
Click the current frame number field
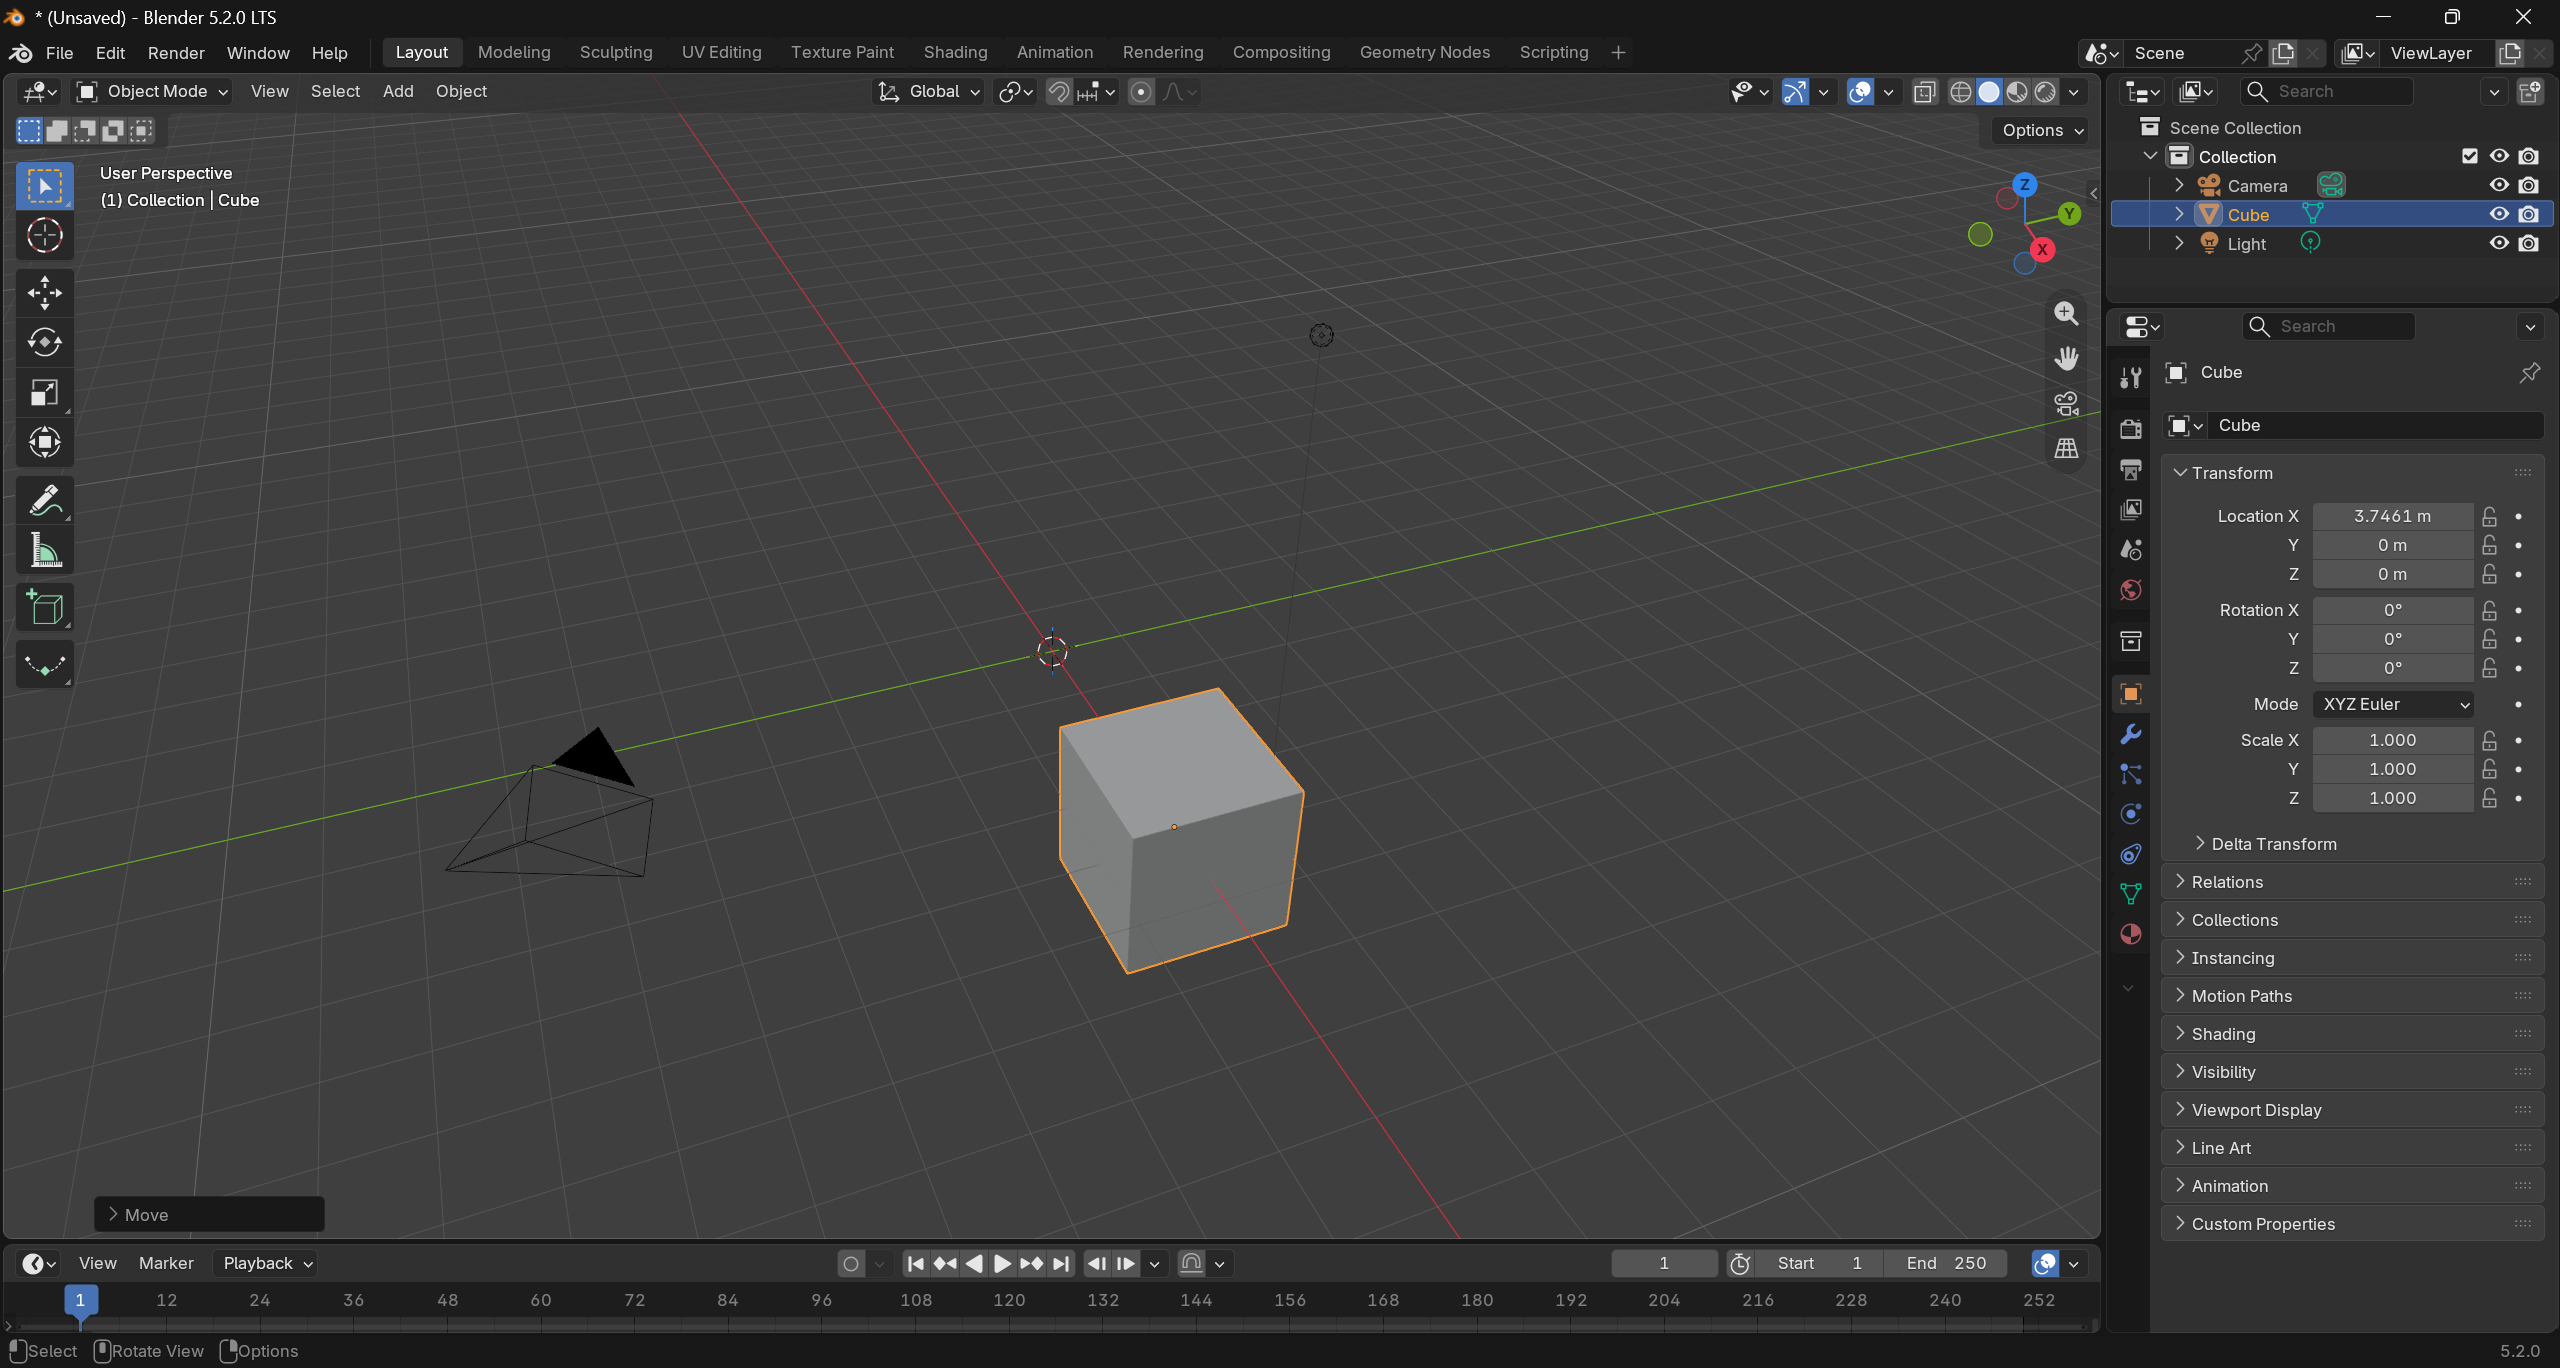pos(1664,1263)
